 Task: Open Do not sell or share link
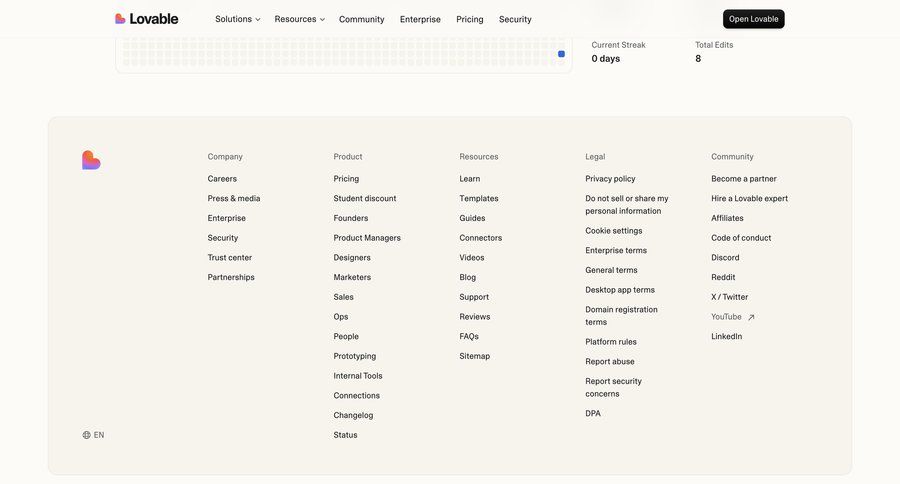(x=627, y=204)
